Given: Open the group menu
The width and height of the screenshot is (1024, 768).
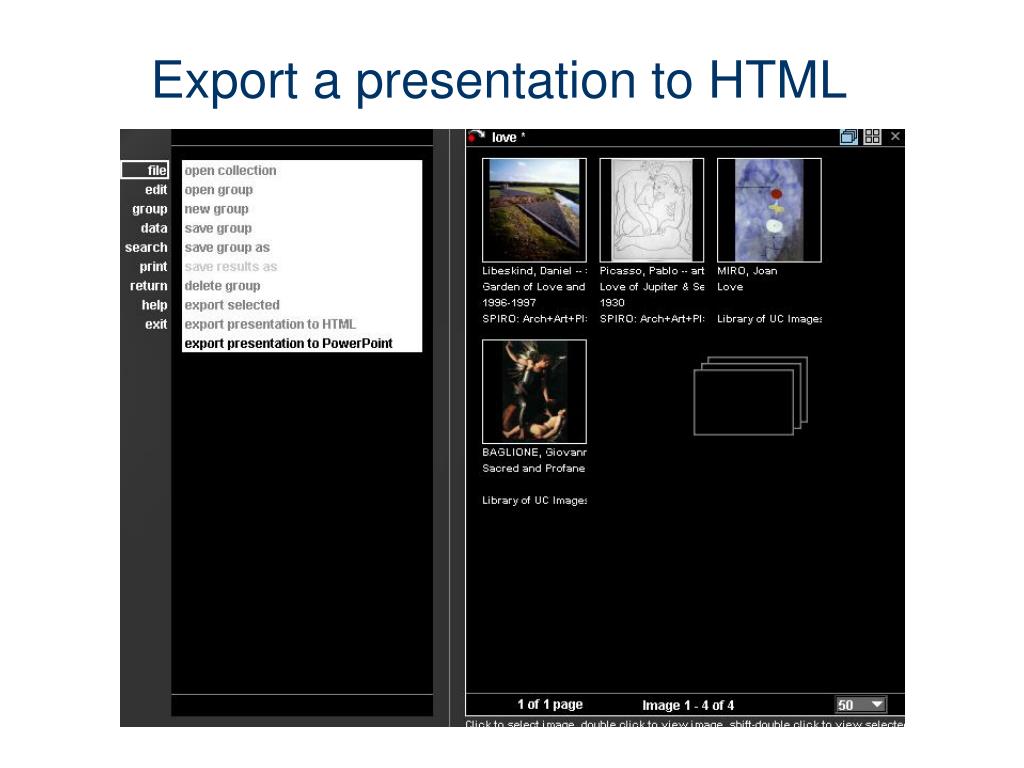Looking at the screenshot, I should pos(150,209).
